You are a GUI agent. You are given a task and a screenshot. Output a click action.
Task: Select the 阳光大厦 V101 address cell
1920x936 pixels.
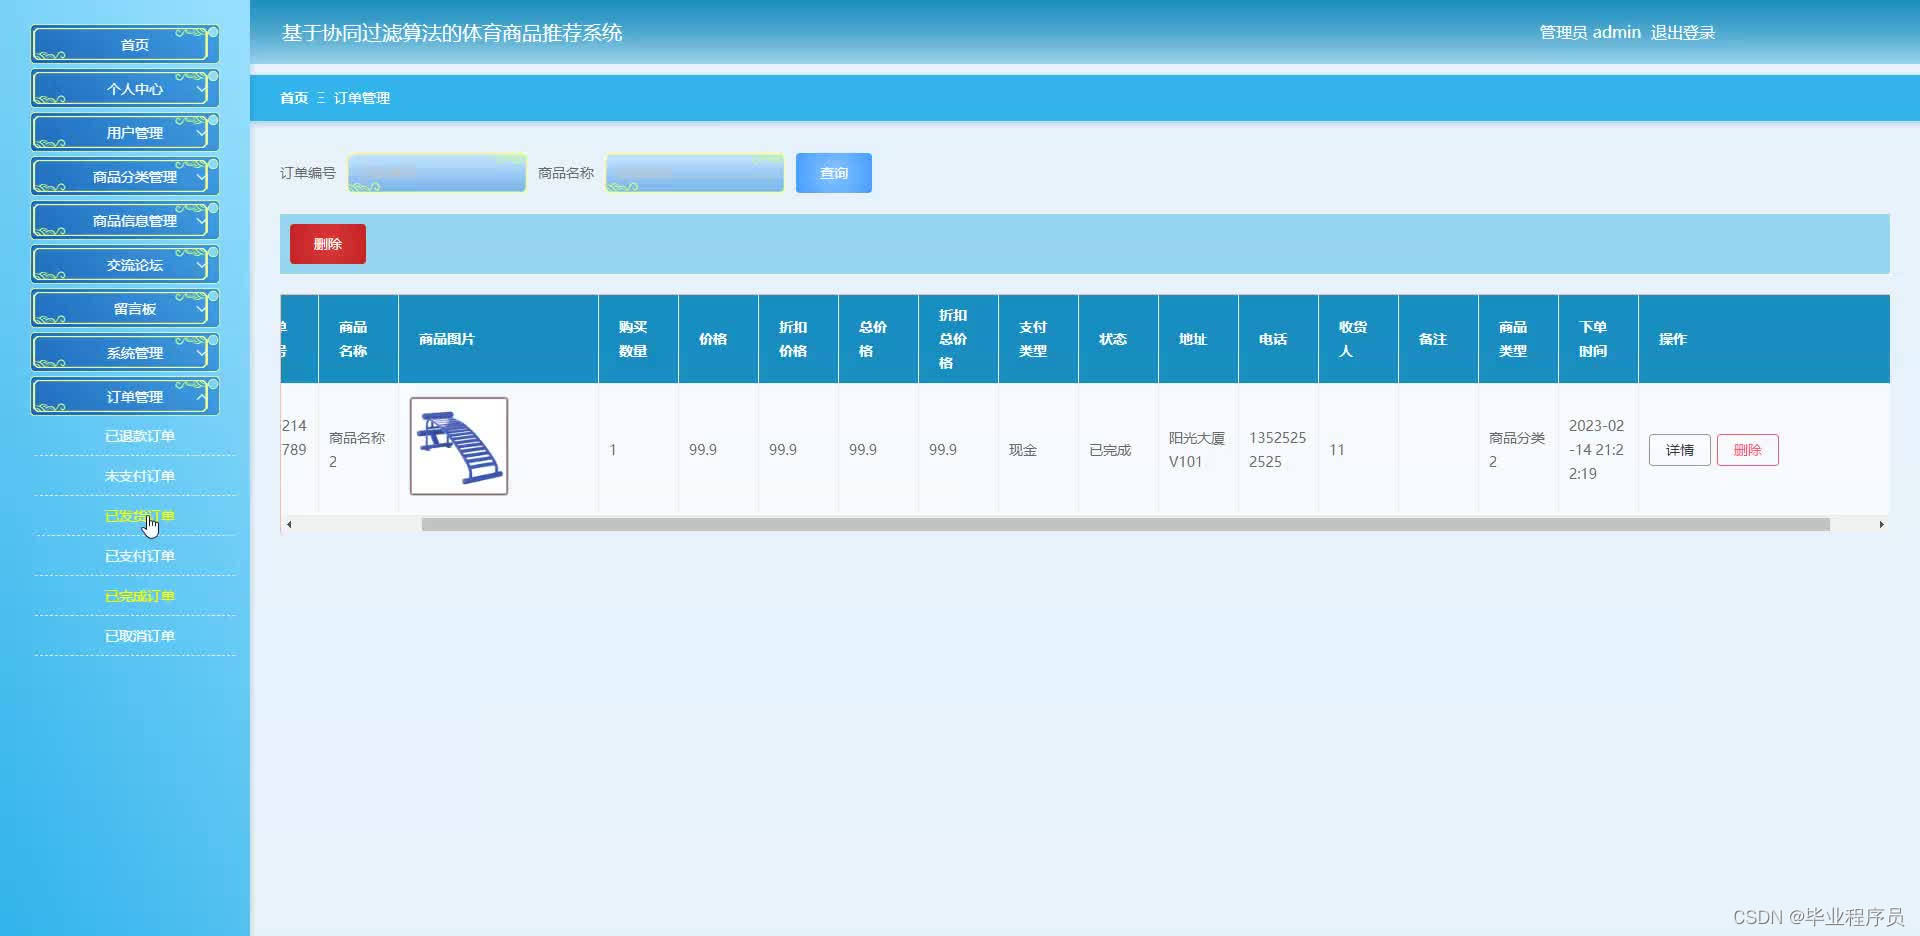tap(1198, 450)
